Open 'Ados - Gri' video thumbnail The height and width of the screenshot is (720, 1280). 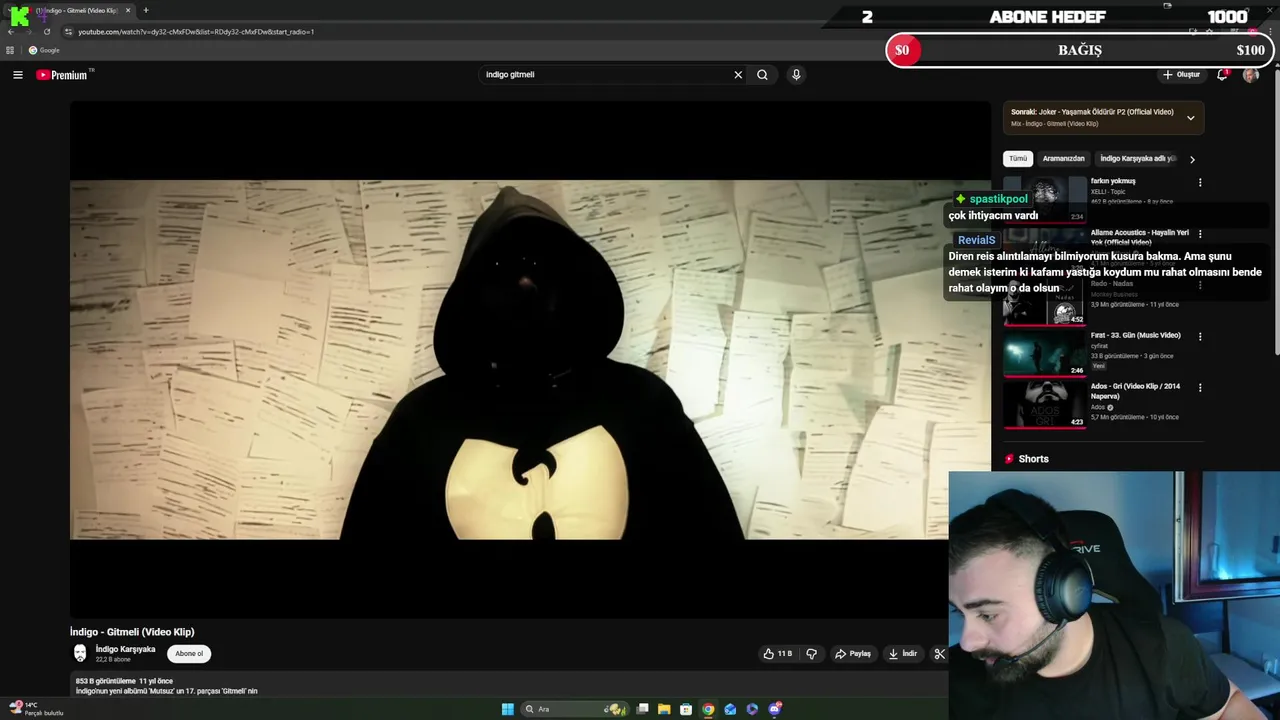point(1044,404)
